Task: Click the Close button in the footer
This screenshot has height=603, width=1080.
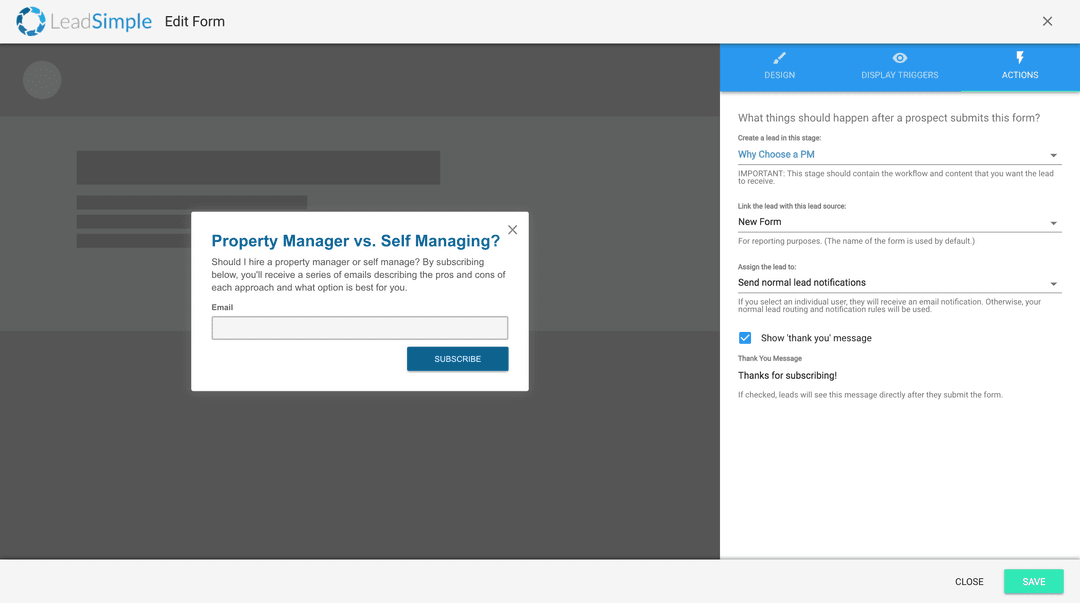Action: click(969, 582)
